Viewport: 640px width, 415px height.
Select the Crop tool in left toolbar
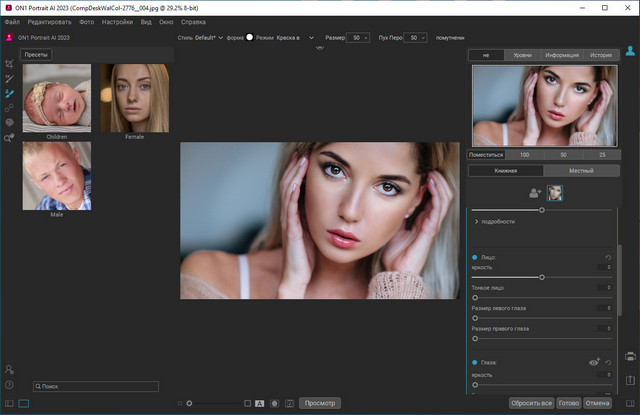9,63
